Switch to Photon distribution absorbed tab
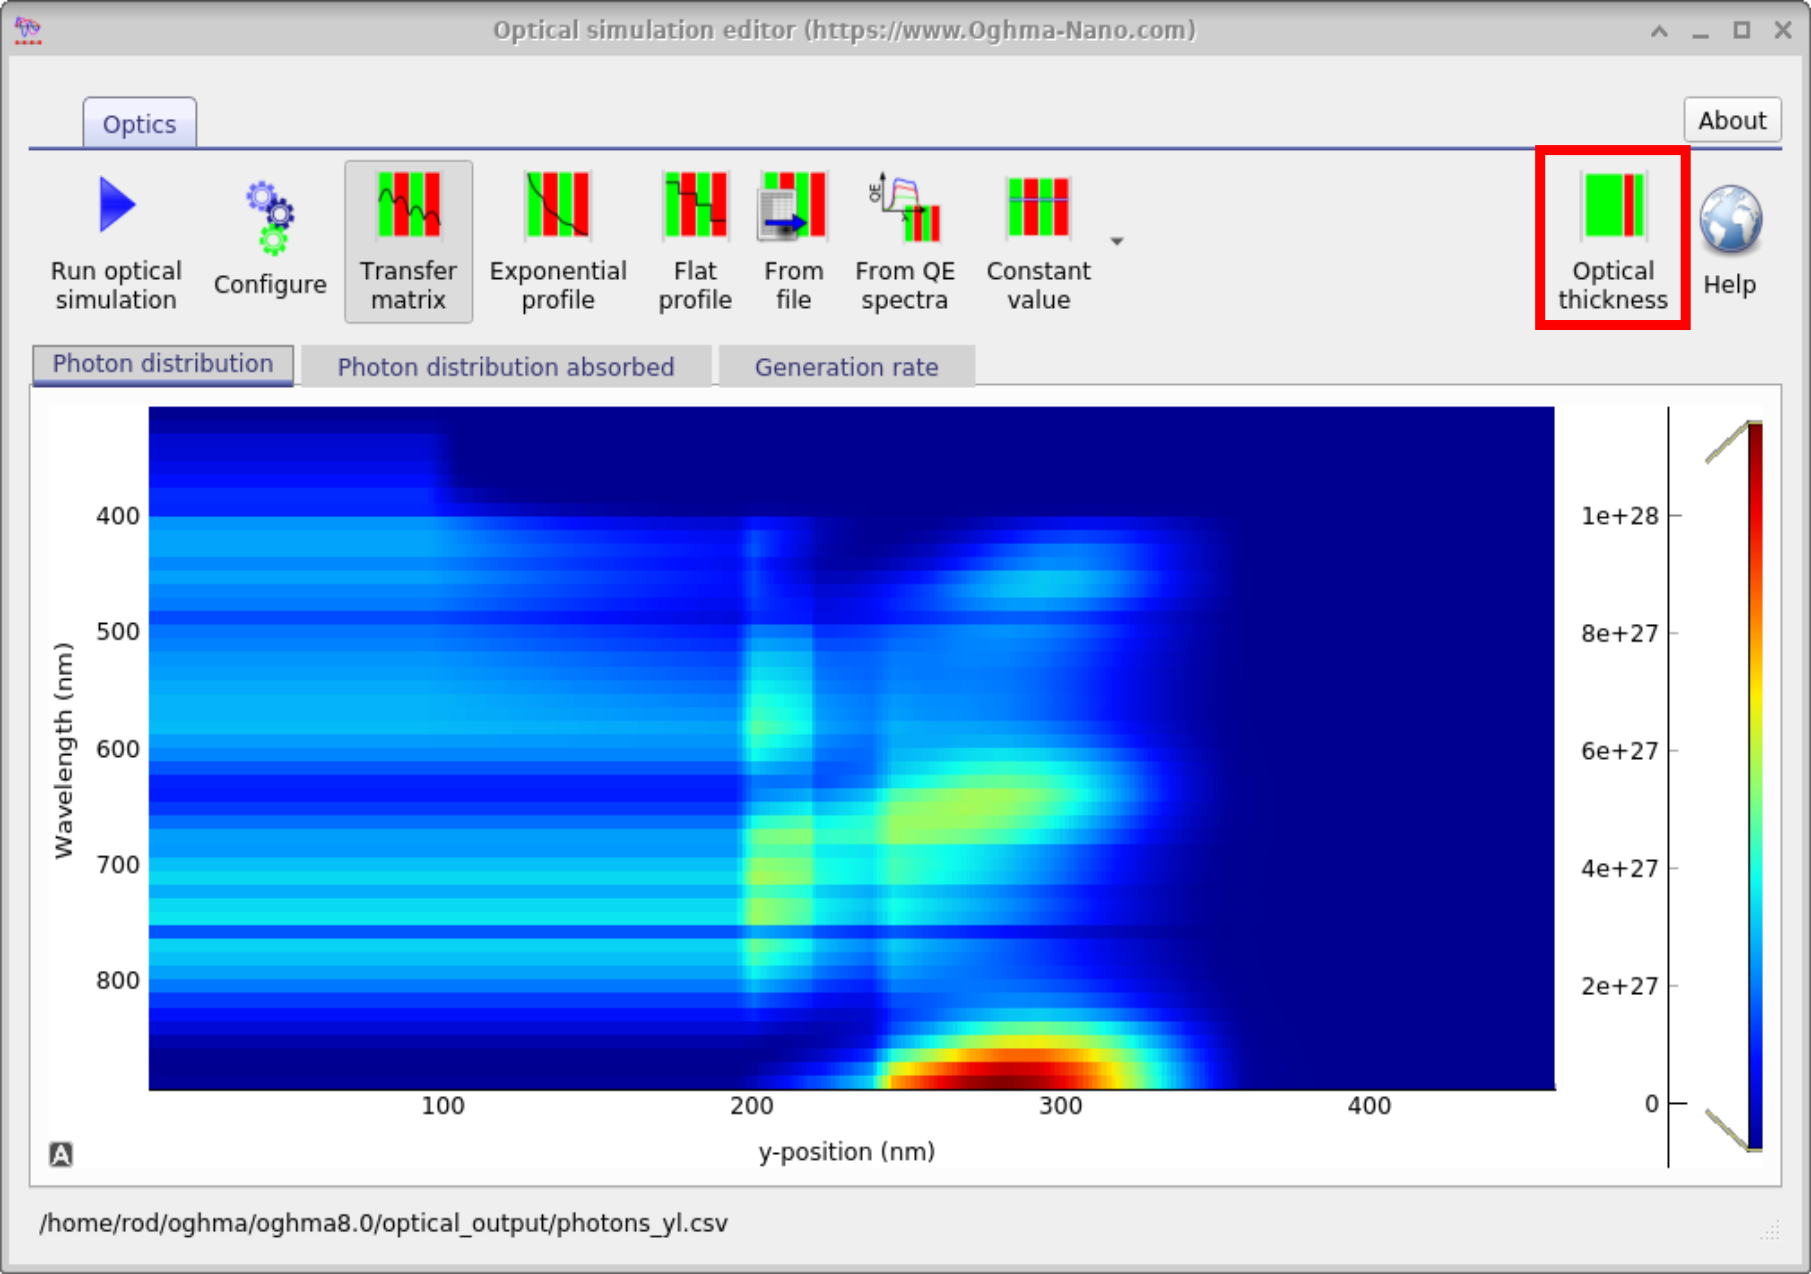The image size is (1811, 1274). [x=505, y=366]
